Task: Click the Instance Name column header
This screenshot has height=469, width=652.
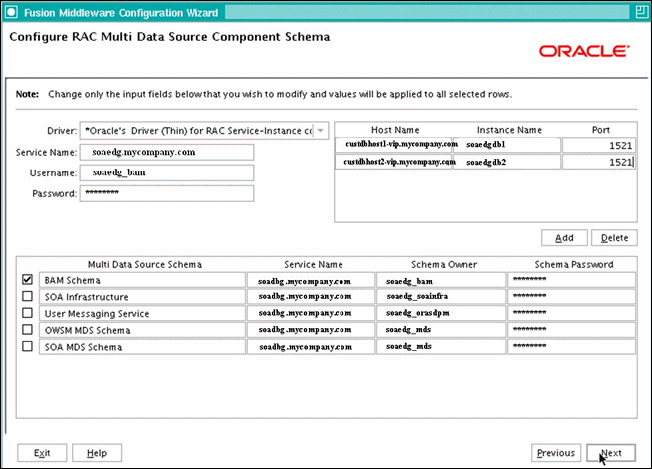Action: click(x=509, y=130)
